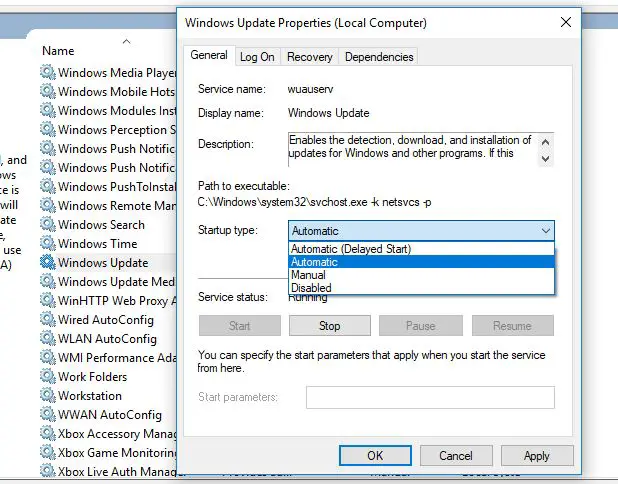Click the gear icon beside Windows Media Player
This screenshot has width=618, height=484.
48,72
